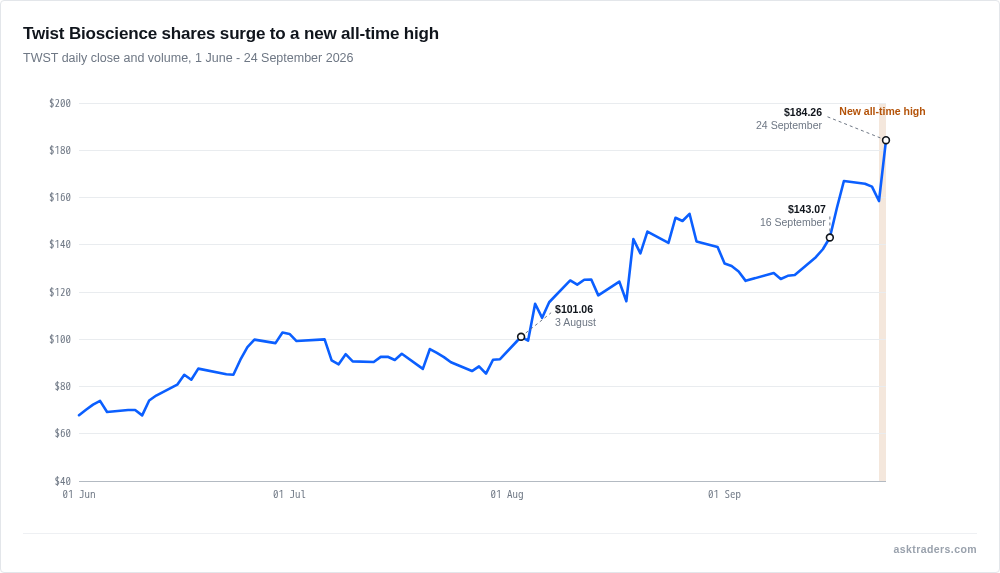Click the '01 Aug' x-axis label
Image resolution: width=1000 pixels, height=573 pixels.
click(507, 495)
